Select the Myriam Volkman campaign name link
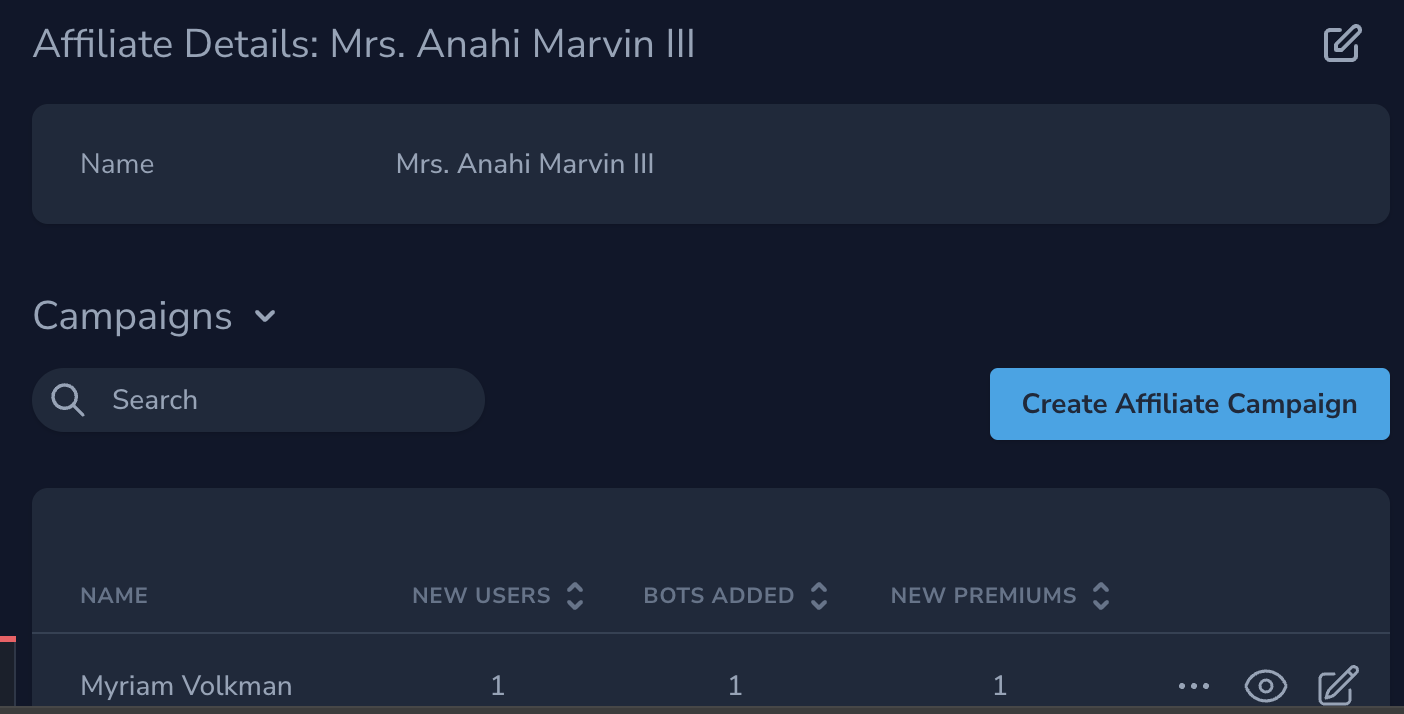Viewport: 1404px width, 714px height. pos(186,686)
